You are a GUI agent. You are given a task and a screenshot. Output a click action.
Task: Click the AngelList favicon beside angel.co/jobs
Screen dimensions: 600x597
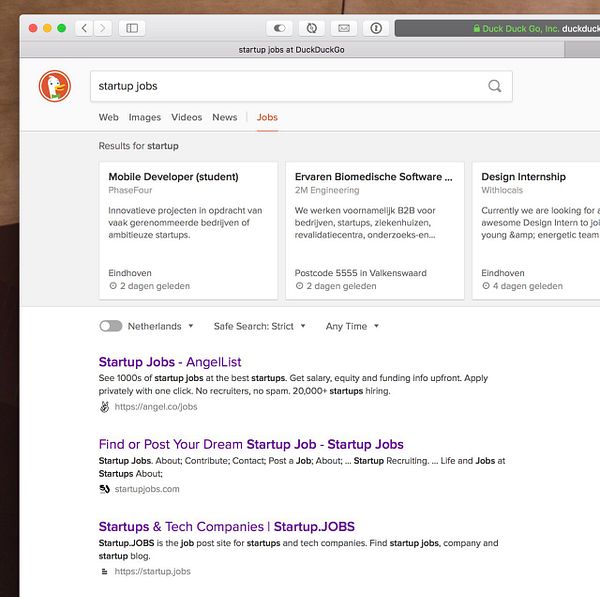point(104,407)
